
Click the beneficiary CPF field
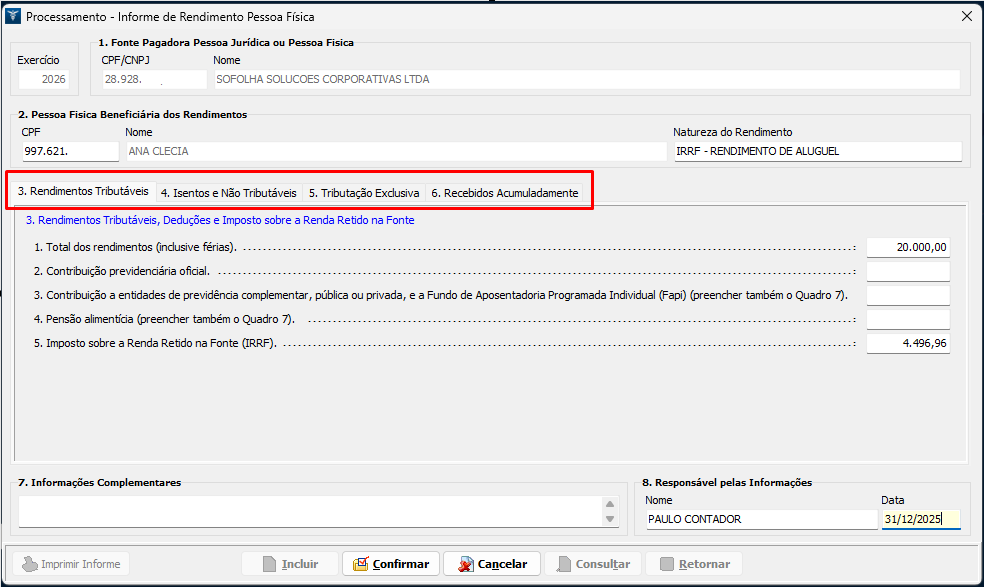(x=70, y=151)
